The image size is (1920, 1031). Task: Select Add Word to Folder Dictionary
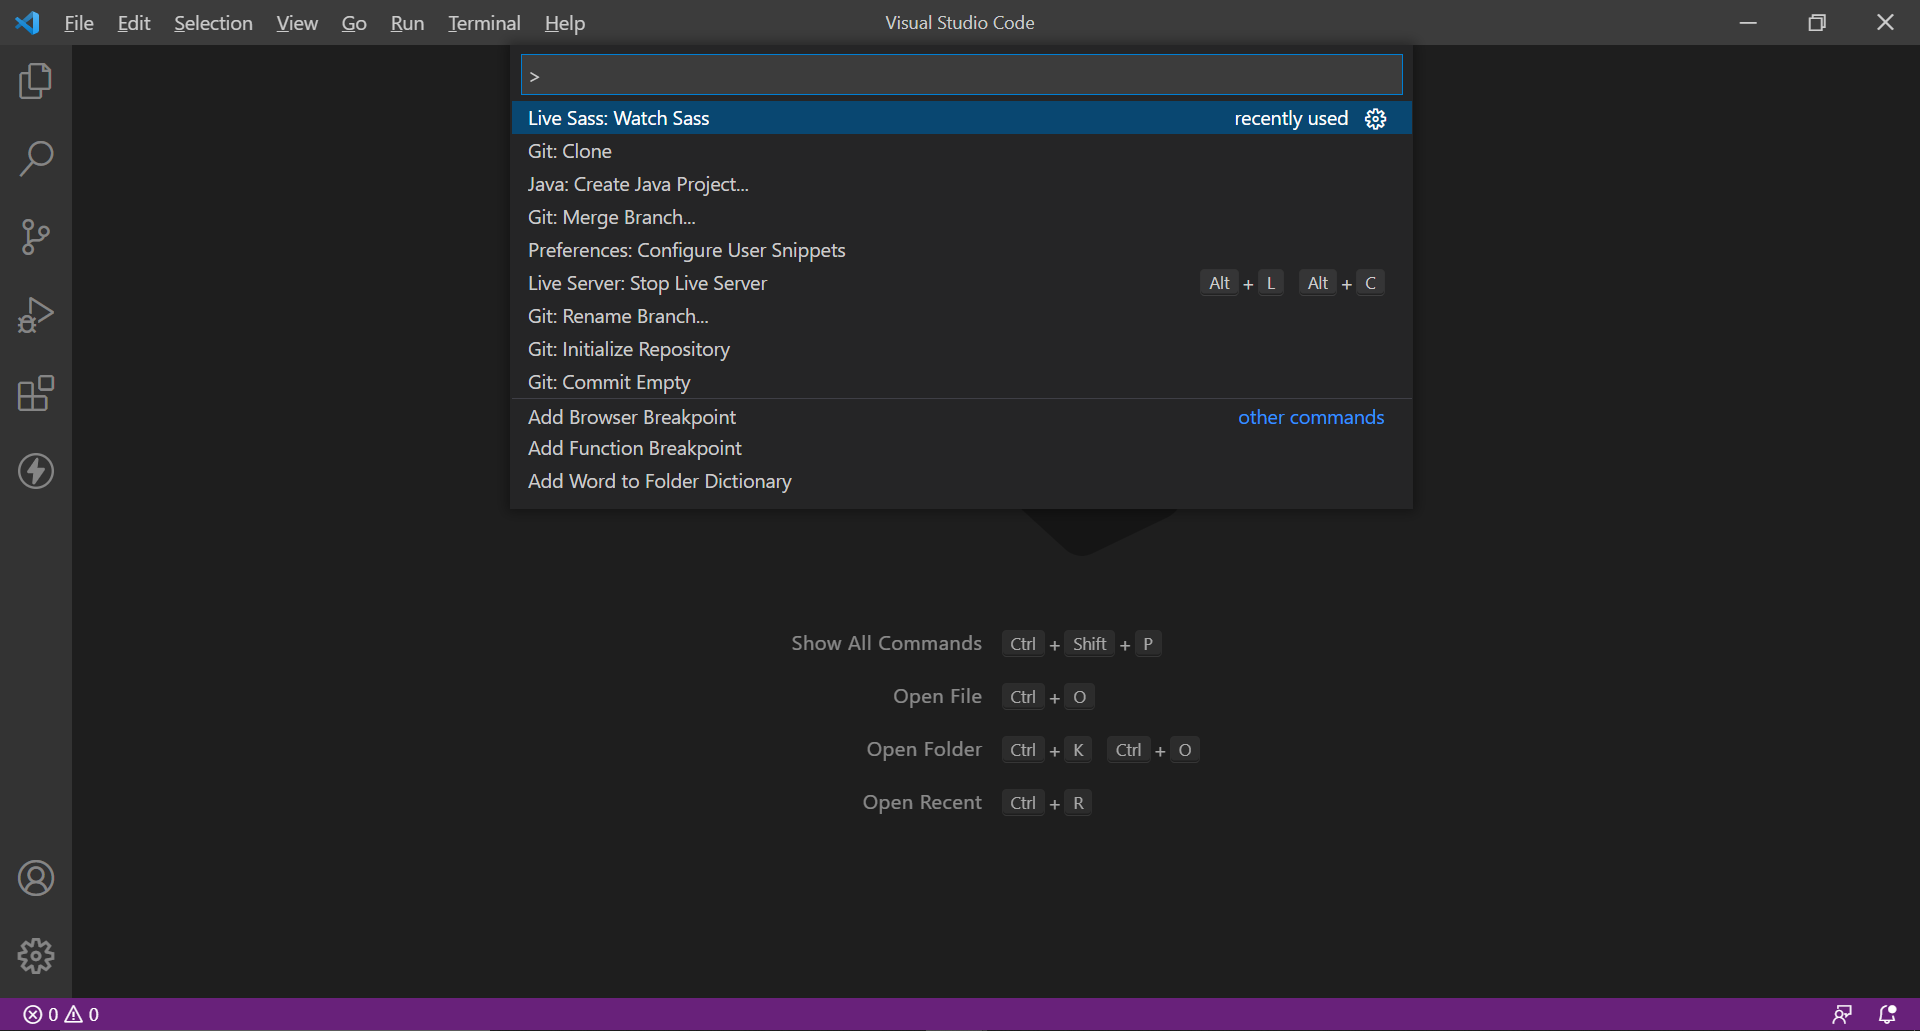(x=962, y=481)
